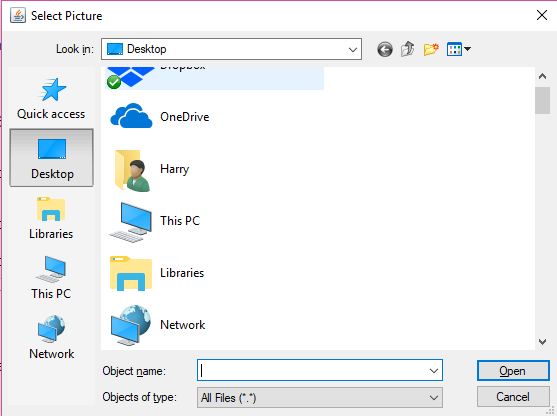This screenshot has height=416, width=557.
Task: Select Network in the left sidebar
Action: pos(52,337)
